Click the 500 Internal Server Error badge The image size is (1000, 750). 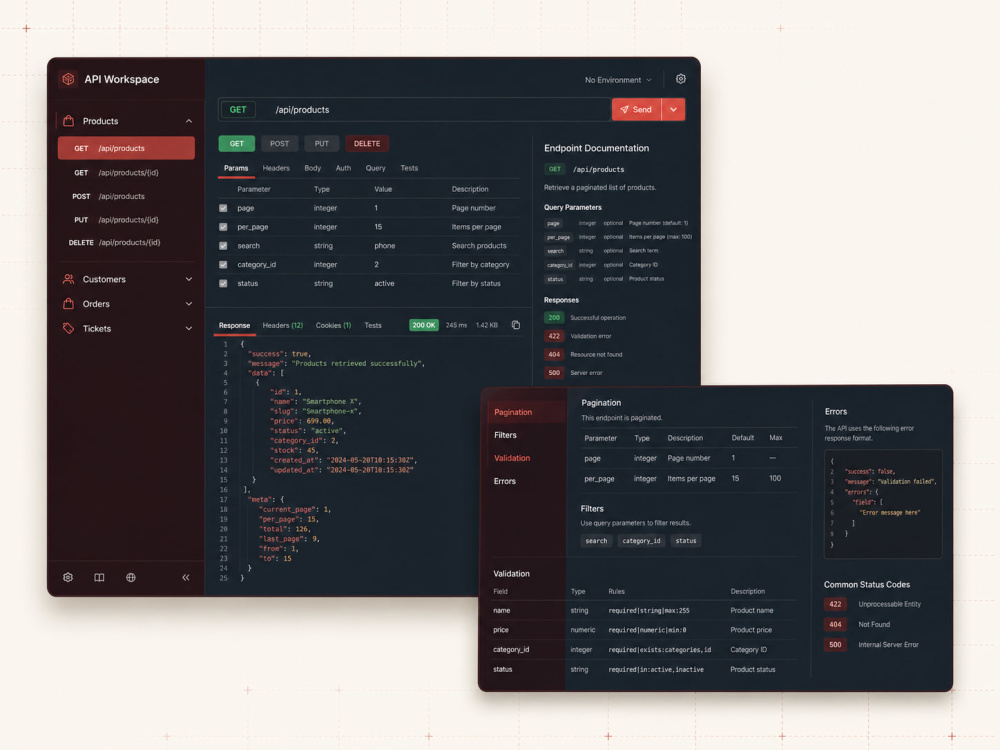(x=835, y=645)
